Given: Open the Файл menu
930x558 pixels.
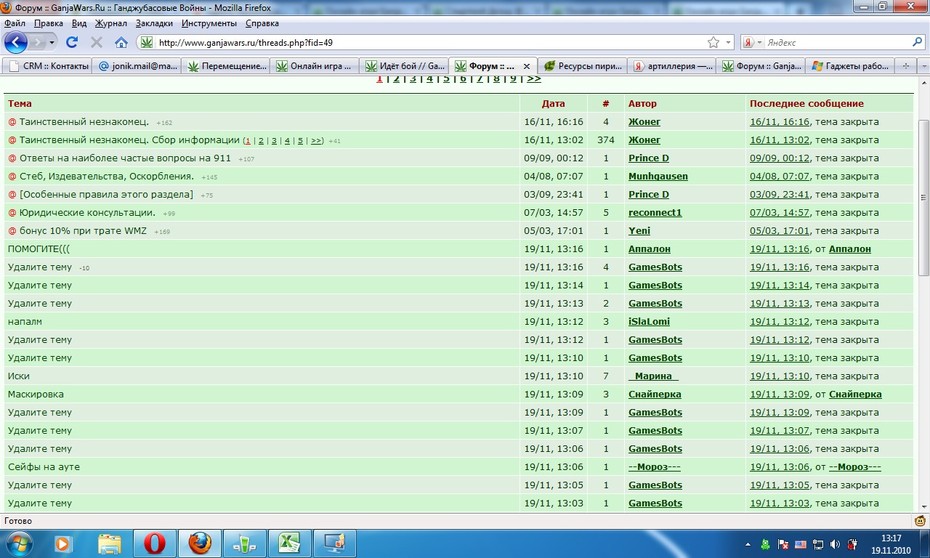Looking at the screenshot, I should [x=15, y=23].
